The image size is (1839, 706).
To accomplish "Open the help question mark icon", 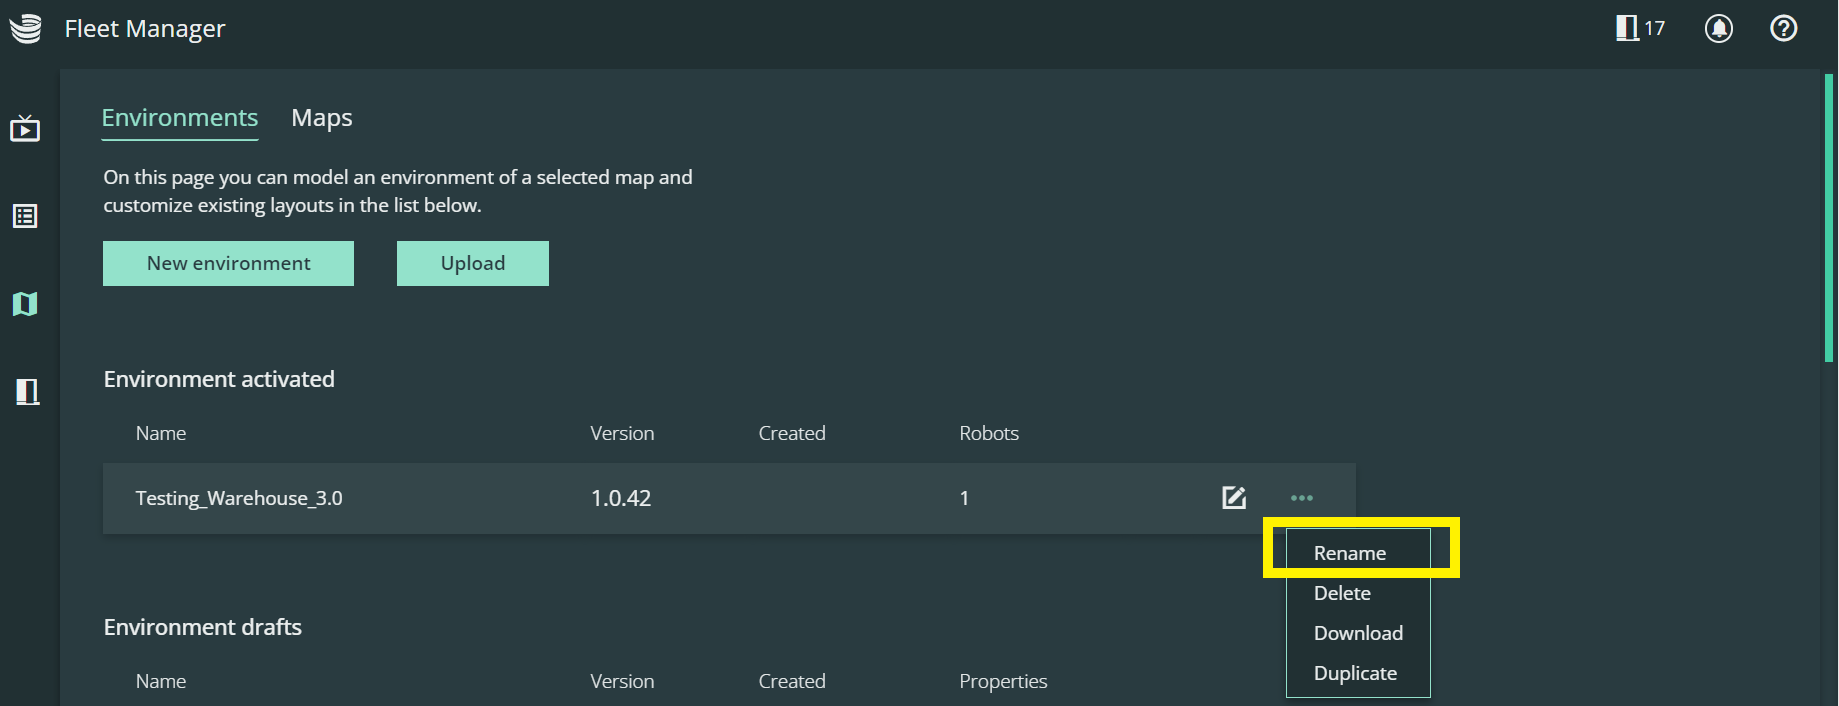I will point(1783,28).
